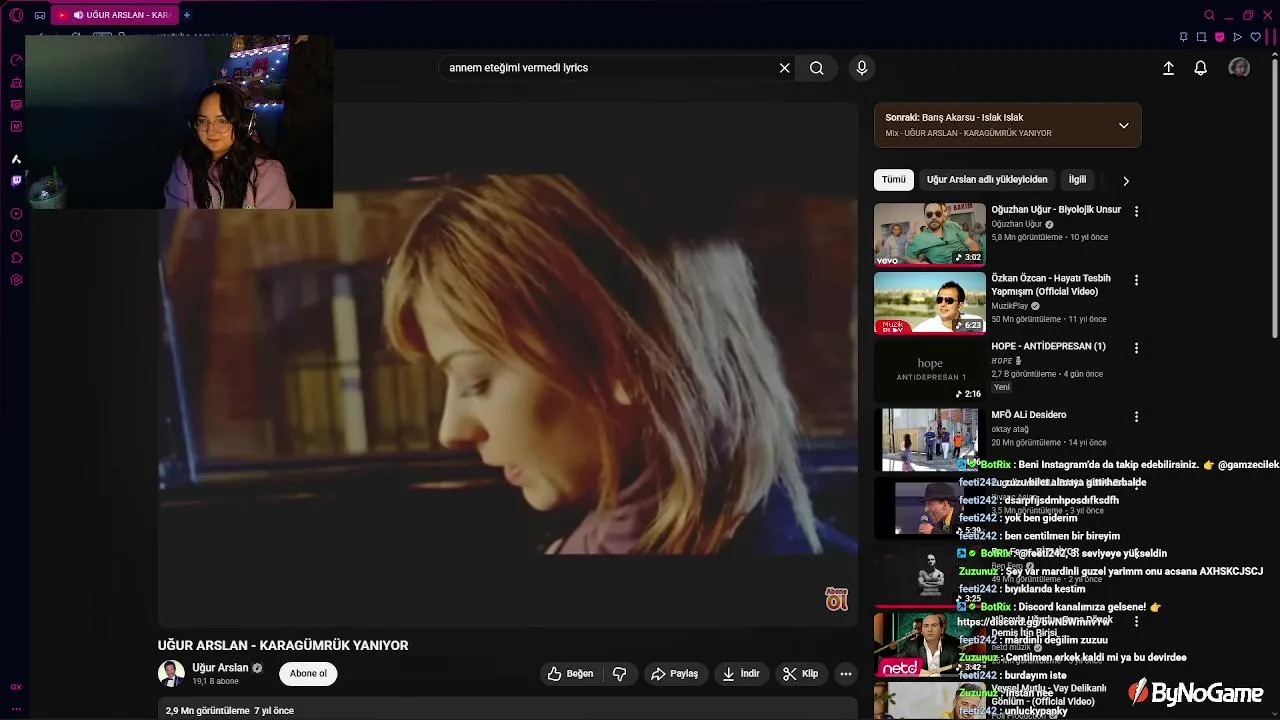Open MFÖ Ali Desidero video thumbnail

[930, 439]
